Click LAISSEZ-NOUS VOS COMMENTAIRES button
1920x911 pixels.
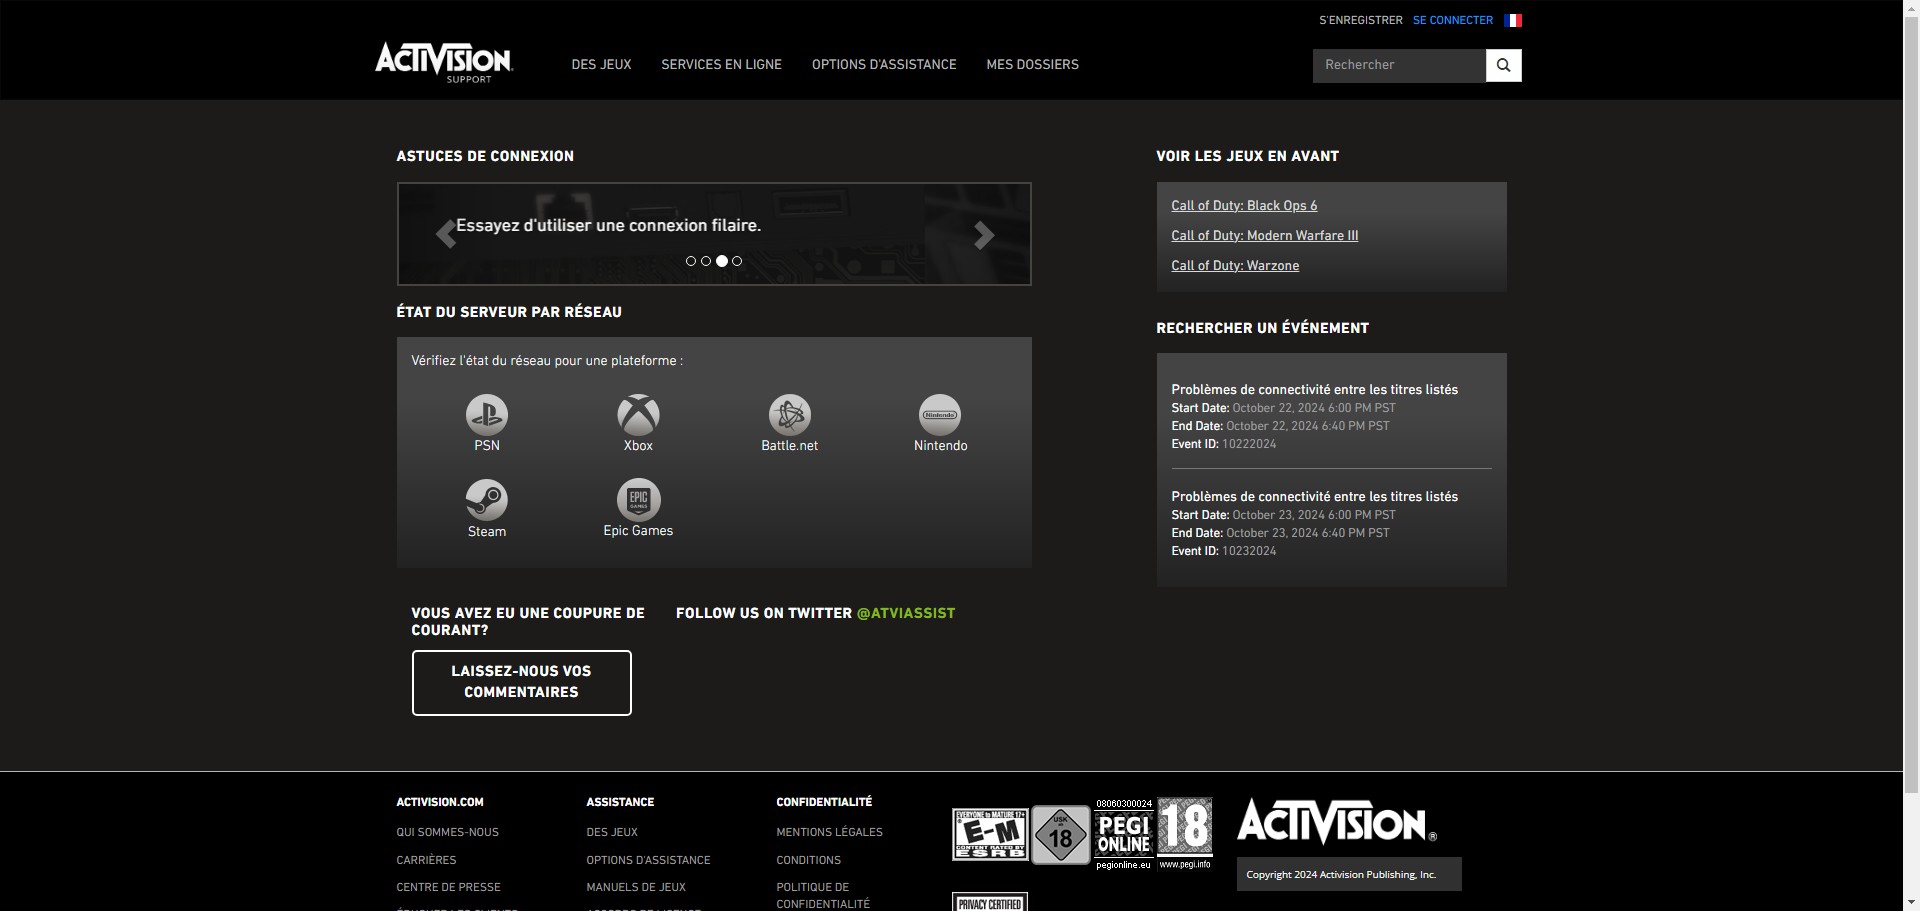(521, 682)
